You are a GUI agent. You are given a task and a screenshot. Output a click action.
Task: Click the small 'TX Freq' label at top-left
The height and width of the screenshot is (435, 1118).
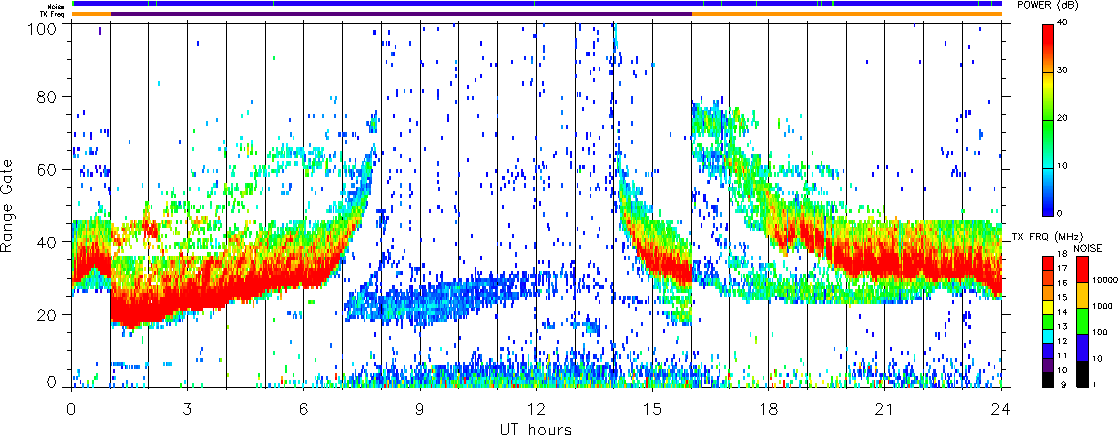53,14
